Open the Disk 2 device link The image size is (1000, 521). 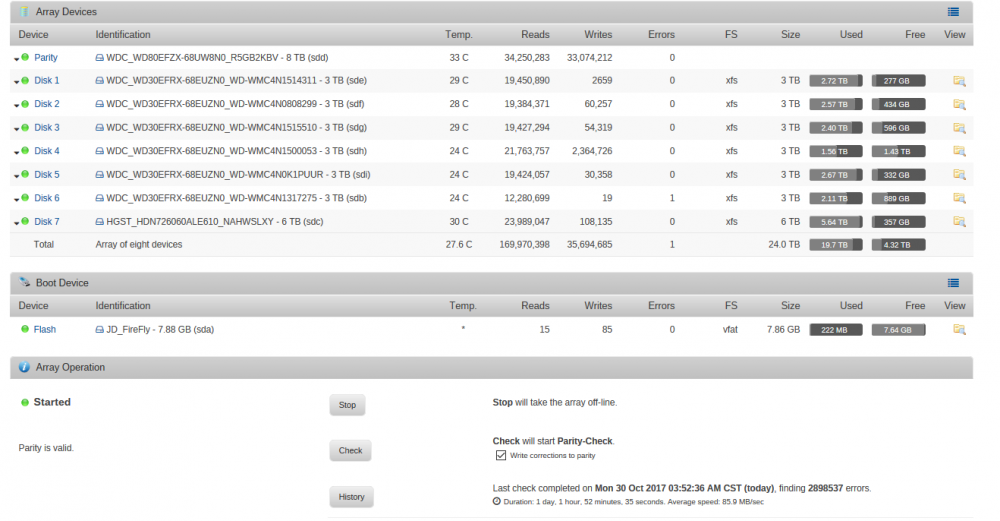pos(47,104)
